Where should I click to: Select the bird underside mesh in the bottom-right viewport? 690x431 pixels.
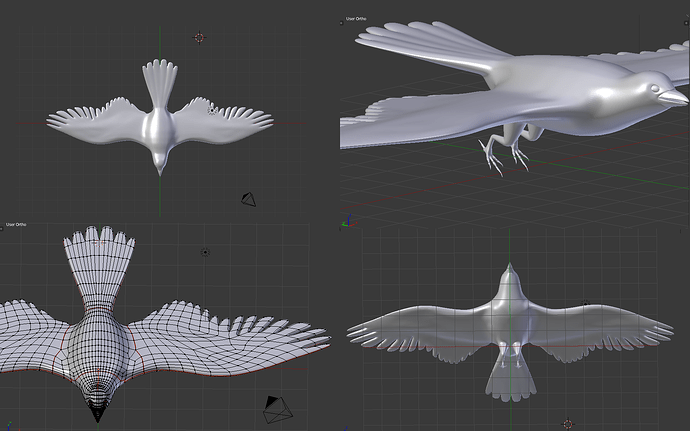click(510, 332)
